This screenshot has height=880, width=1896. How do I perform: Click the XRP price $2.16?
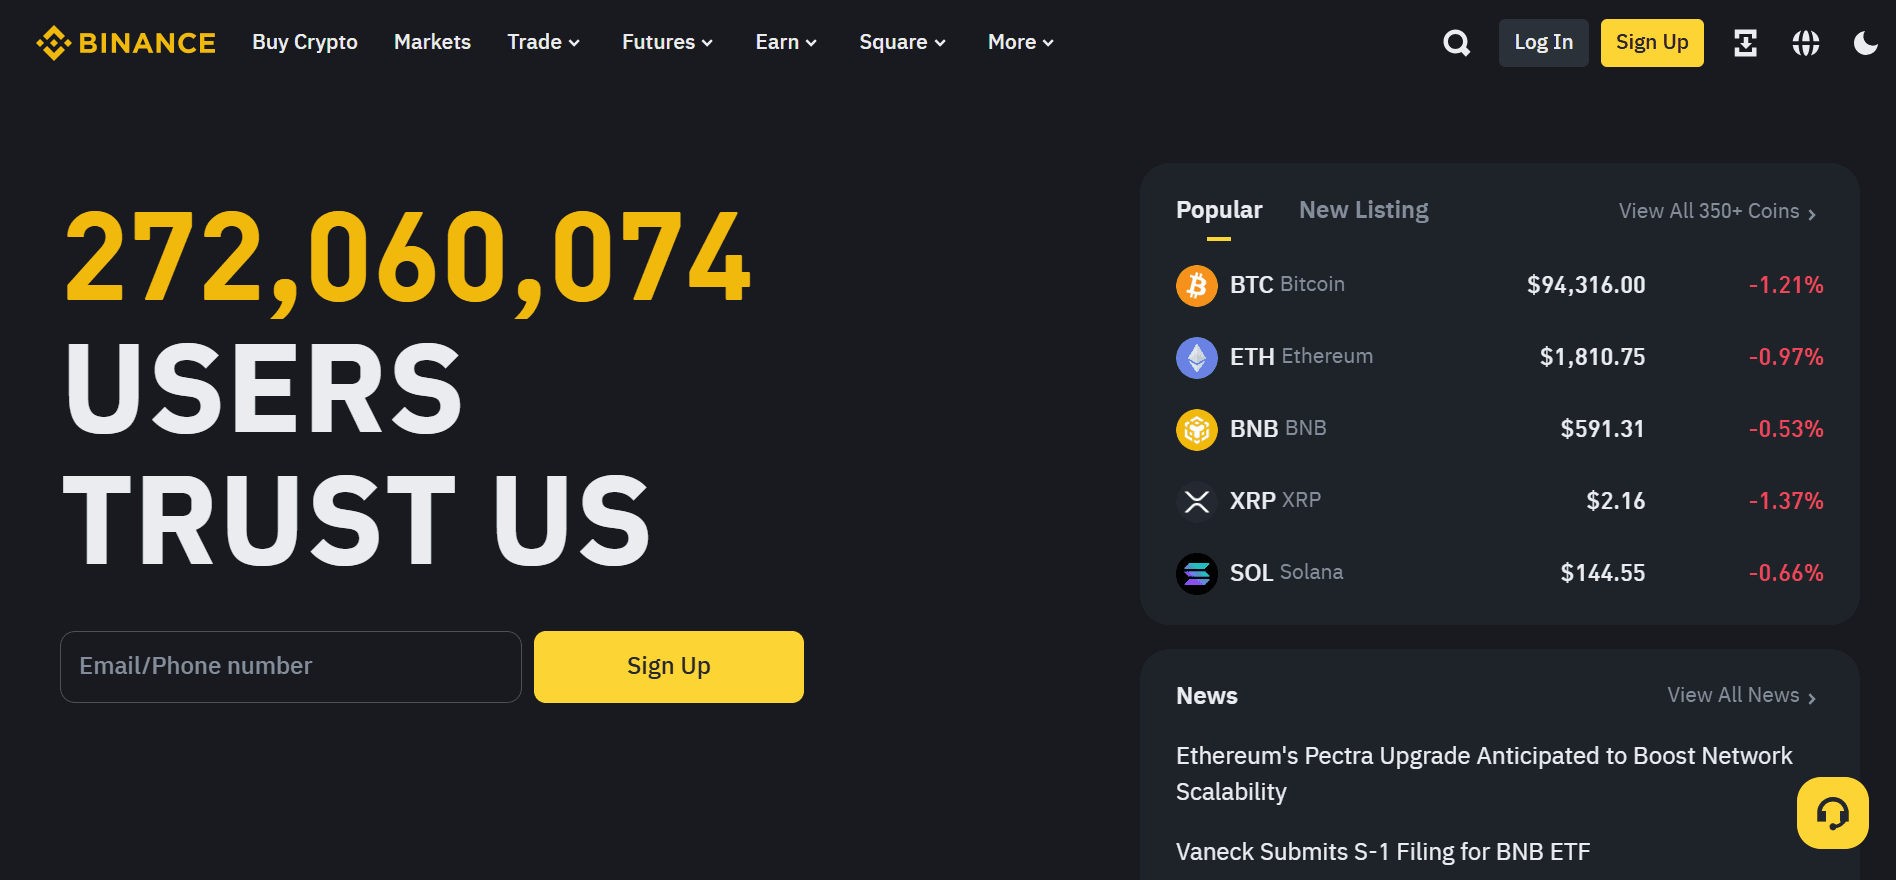point(1616,501)
